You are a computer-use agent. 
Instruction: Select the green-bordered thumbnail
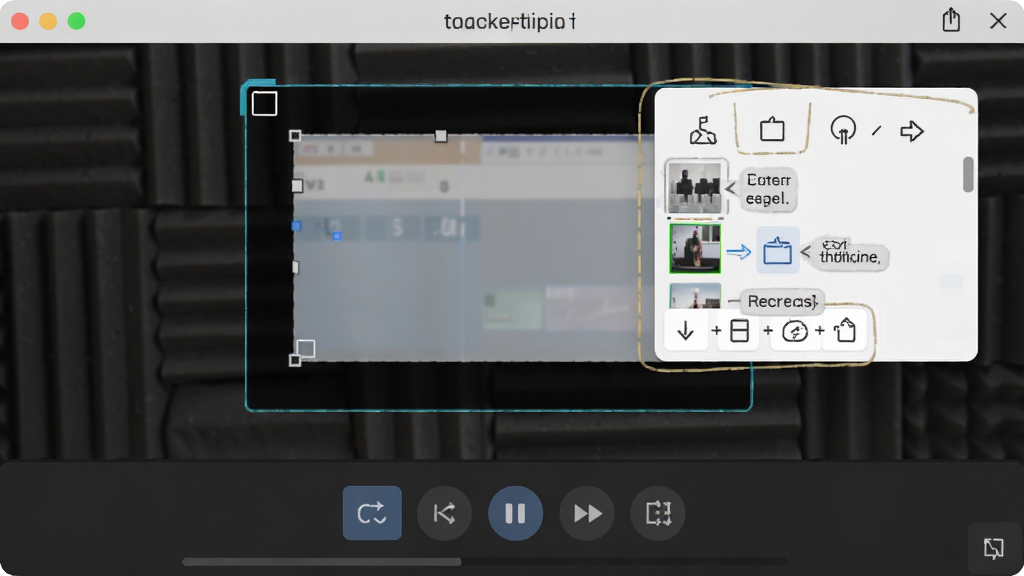point(695,248)
